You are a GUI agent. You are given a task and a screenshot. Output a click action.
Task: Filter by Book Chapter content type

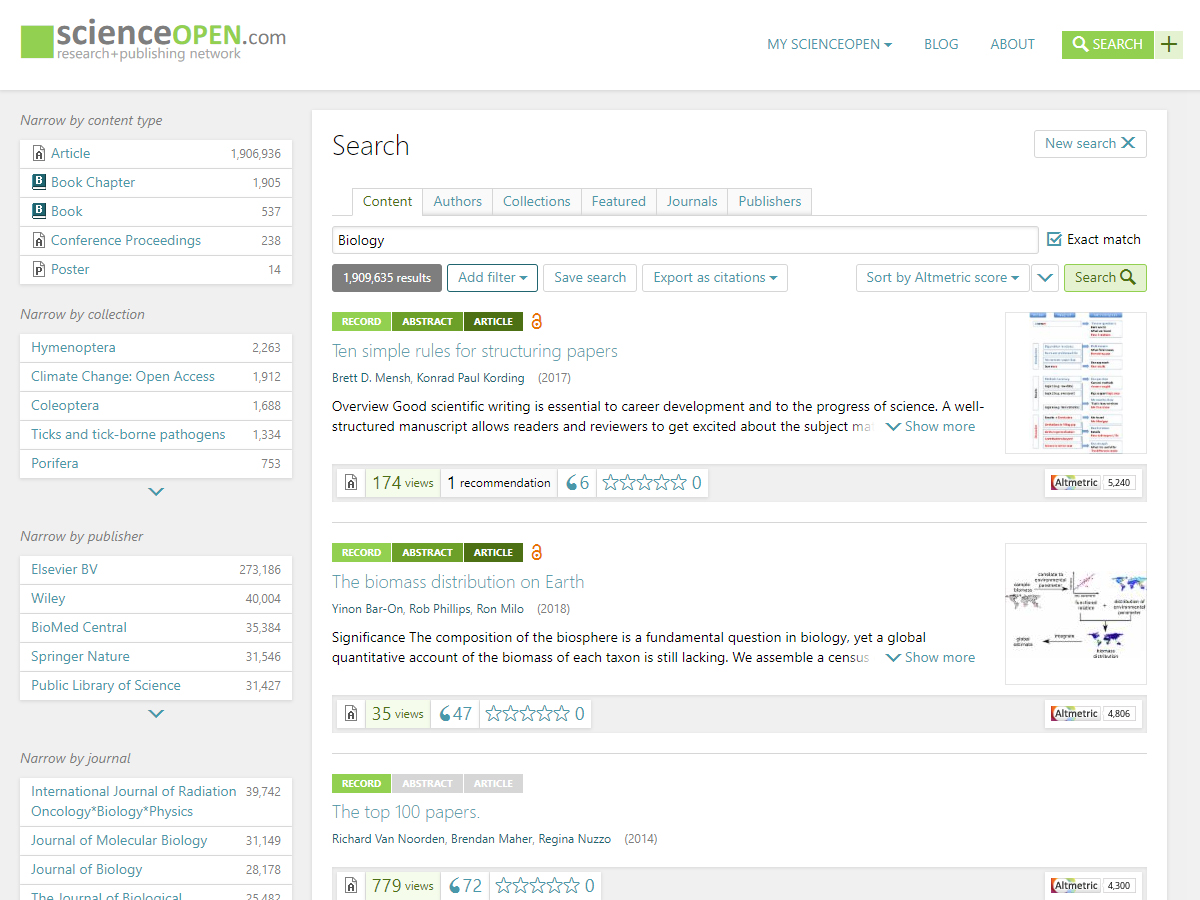(93, 183)
